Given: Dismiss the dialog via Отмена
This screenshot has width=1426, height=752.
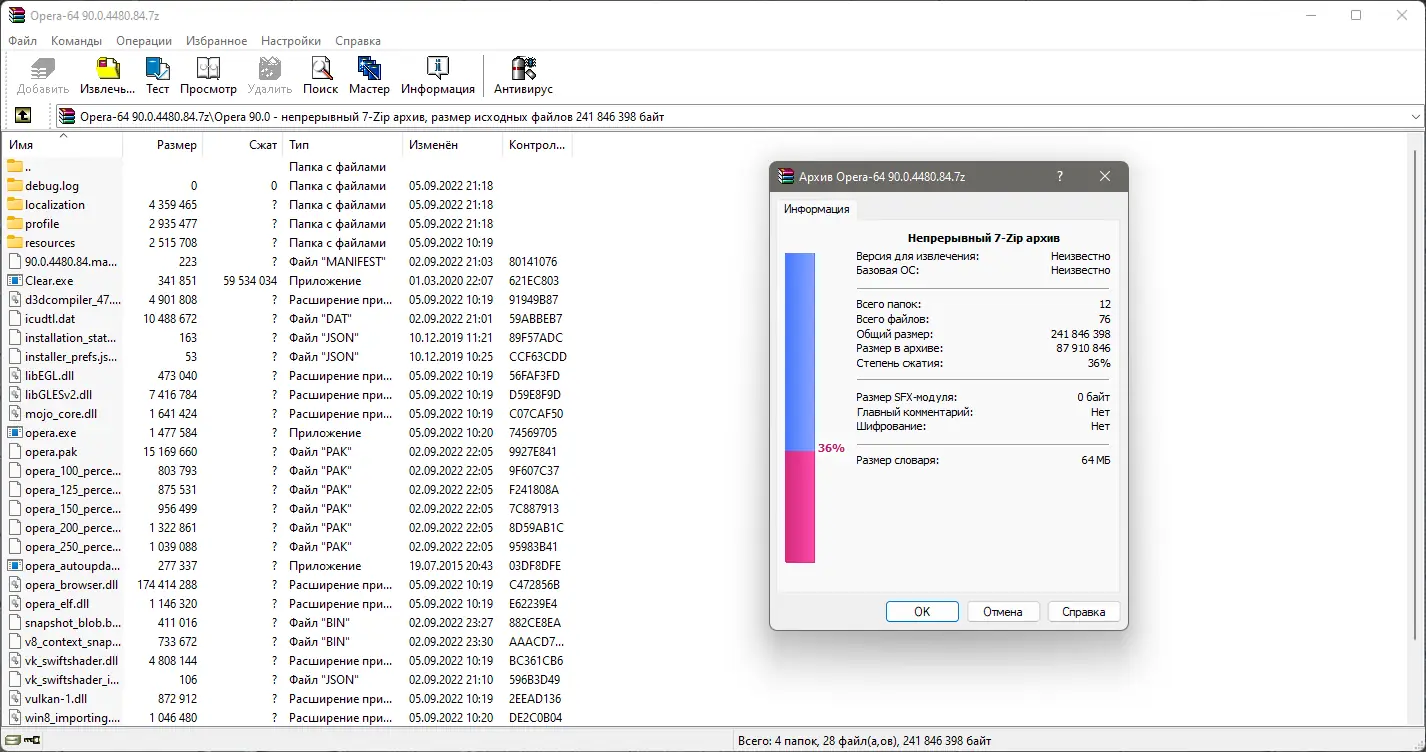Looking at the screenshot, I should (x=1003, y=611).
